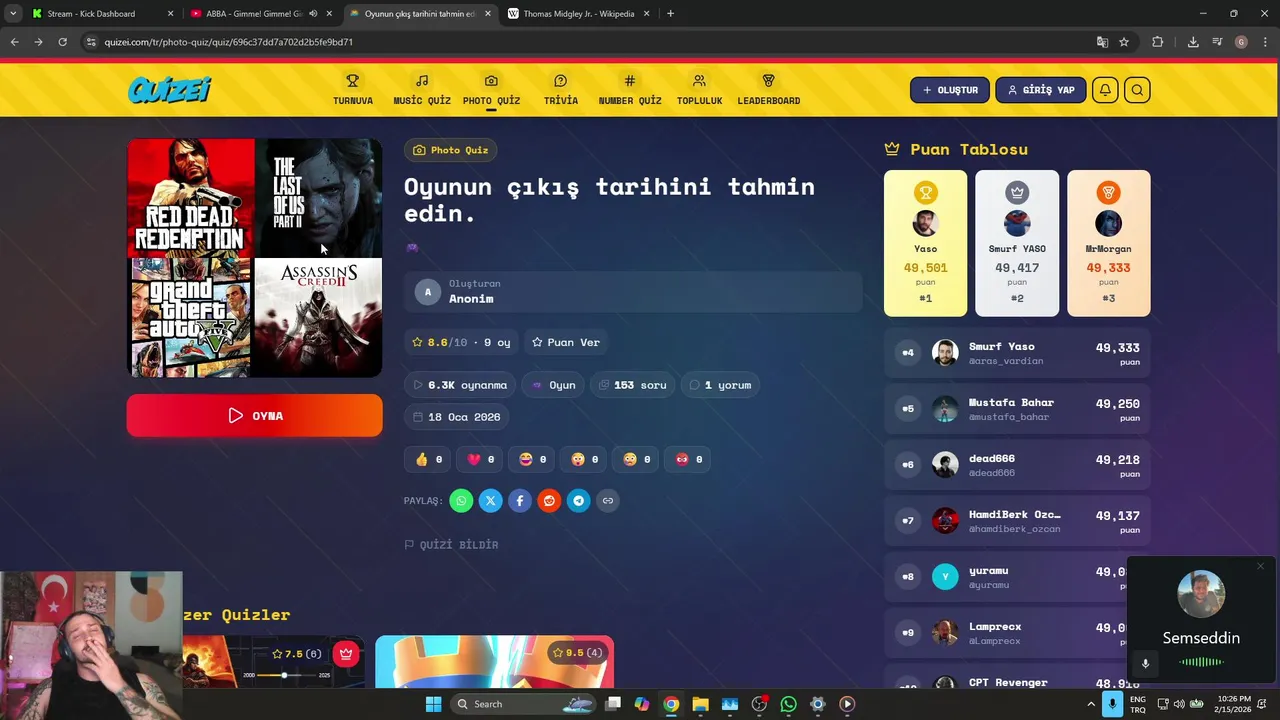This screenshot has height=720, width=1280.
Task: Click the quiz cover image collage
Action: 254,257
